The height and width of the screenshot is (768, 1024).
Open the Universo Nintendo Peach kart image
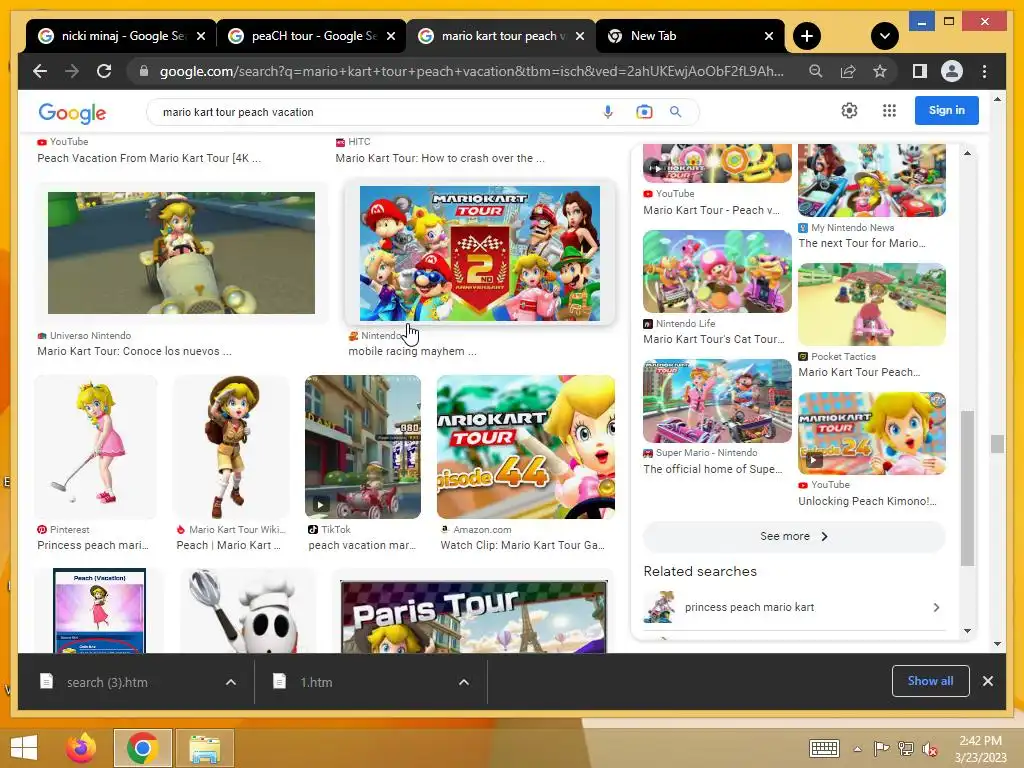pos(181,253)
